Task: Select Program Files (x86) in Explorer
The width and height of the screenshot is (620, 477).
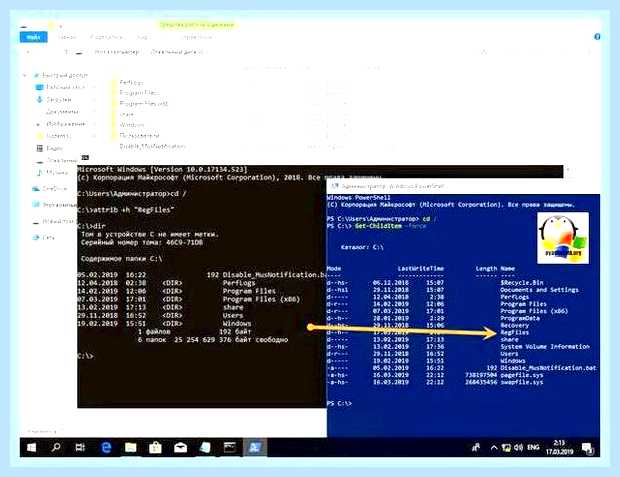Action: [x=144, y=103]
